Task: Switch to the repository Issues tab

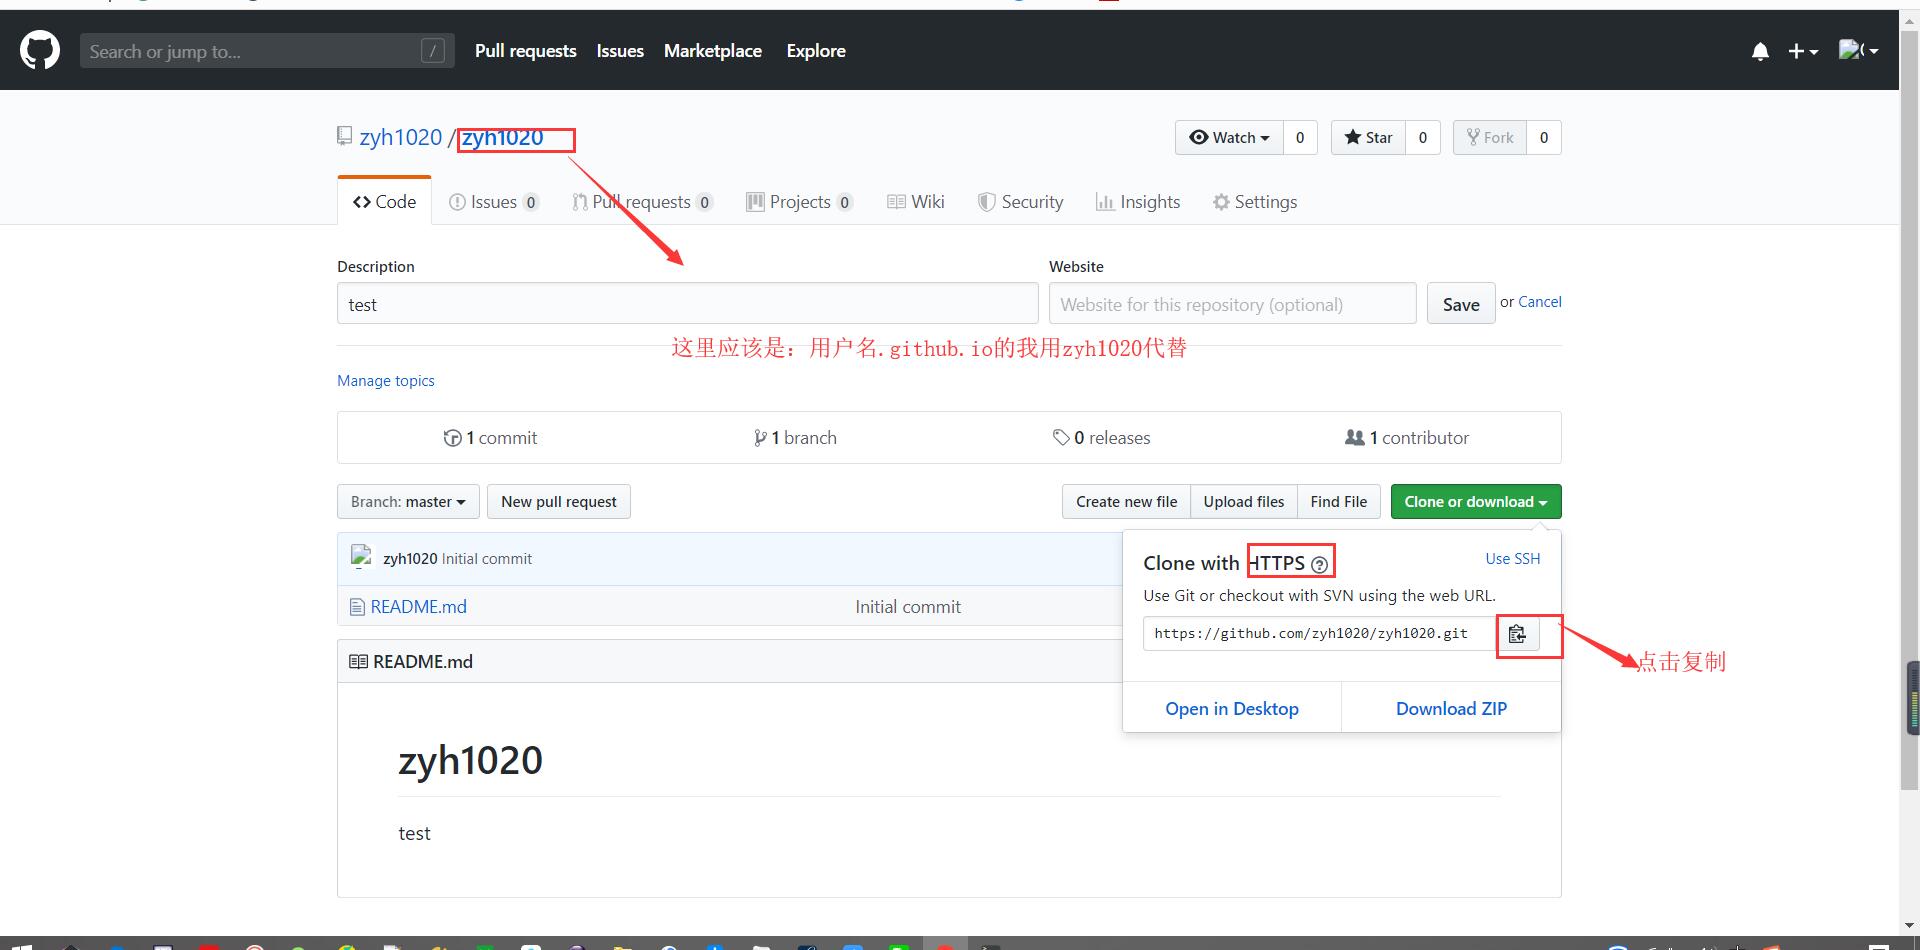Action: (x=494, y=202)
